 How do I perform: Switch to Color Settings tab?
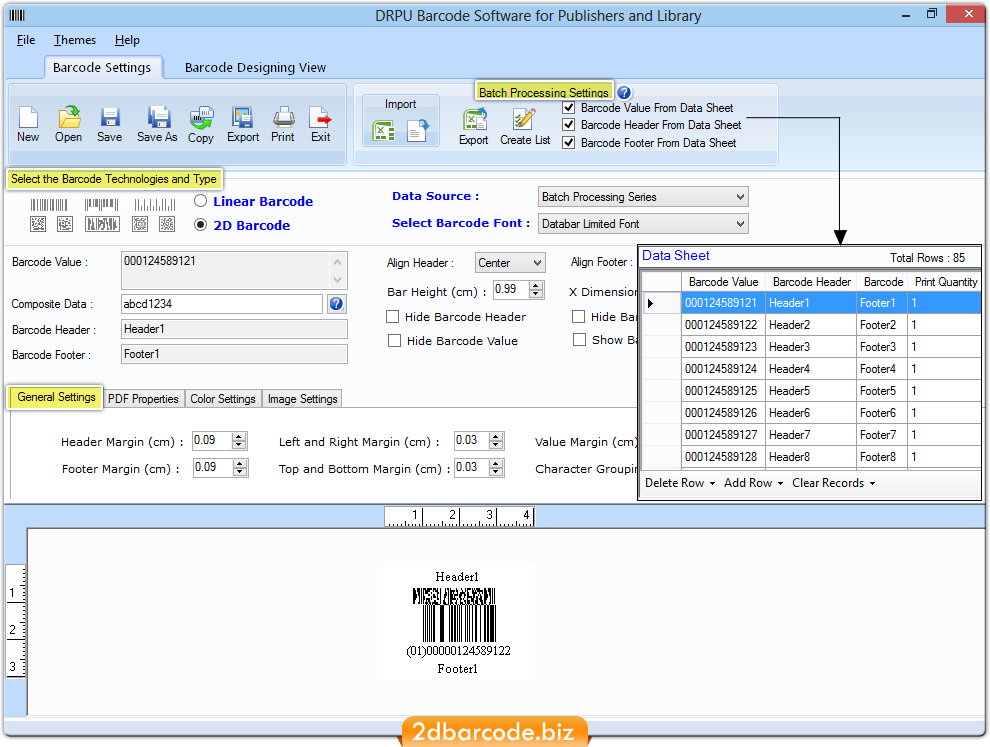tap(223, 399)
